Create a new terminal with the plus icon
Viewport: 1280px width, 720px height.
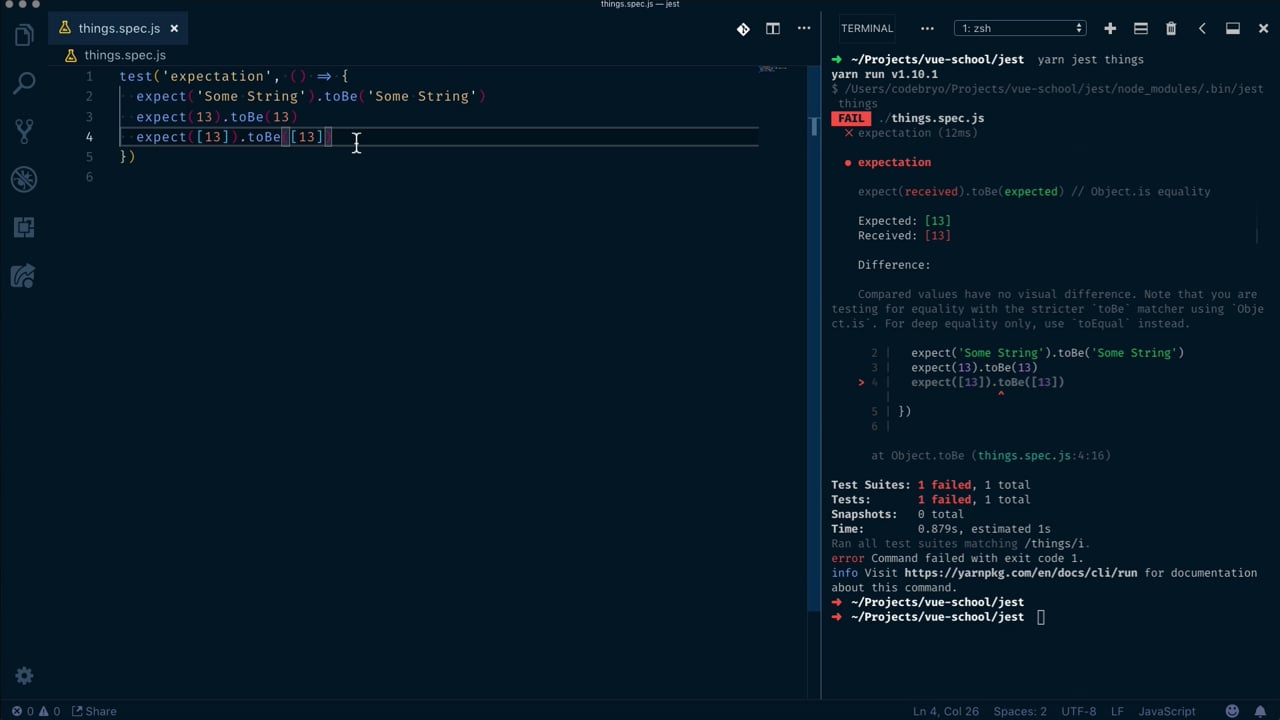click(x=1110, y=28)
